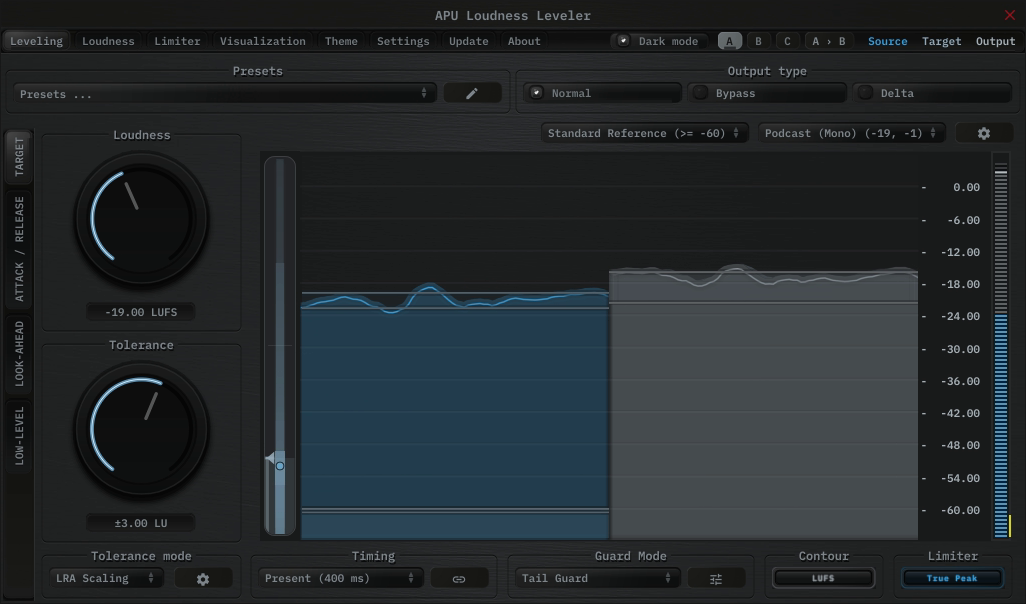This screenshot has height=604, width=1026.
Task: Open the reference display settings gear
Action: (984, 132)
